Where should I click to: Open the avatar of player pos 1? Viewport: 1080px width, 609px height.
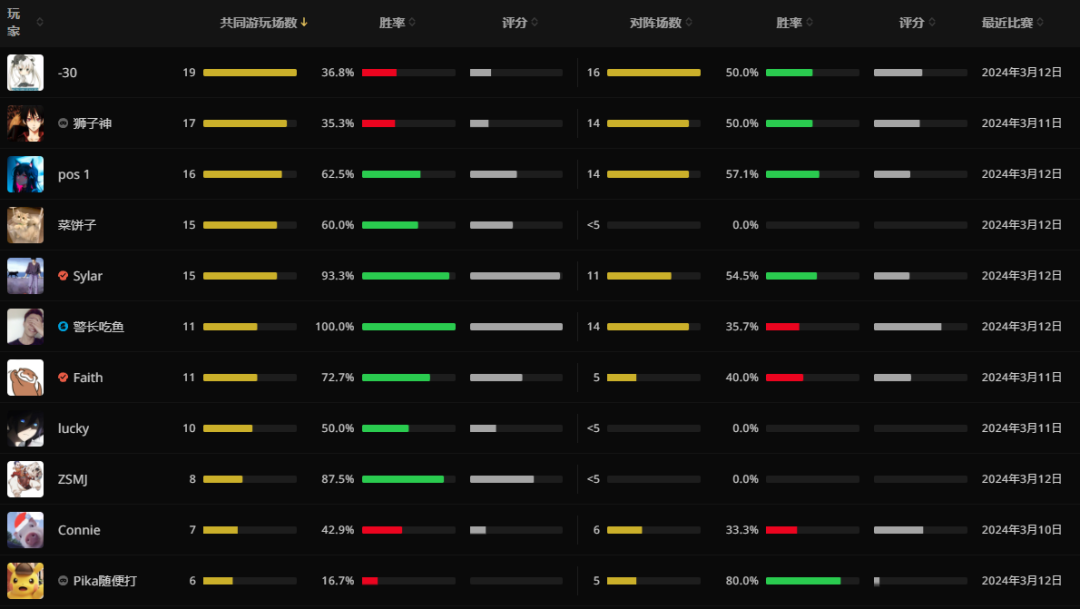(25, 174)
